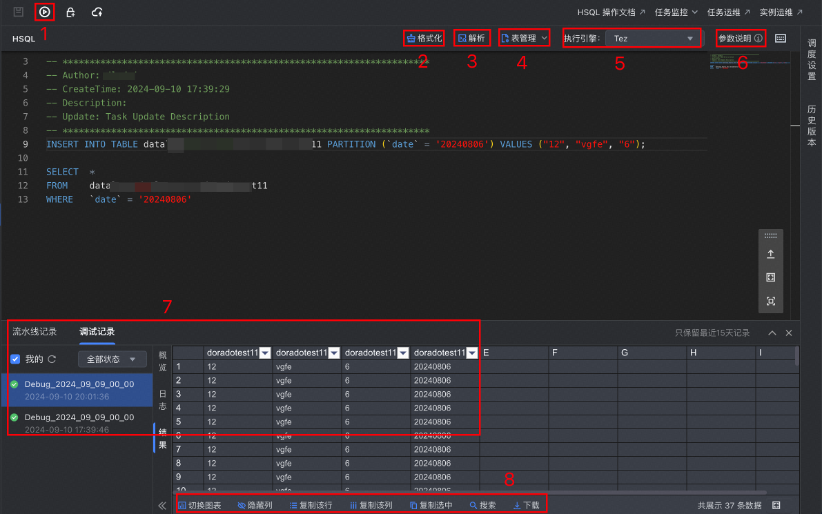This screenshot has height=514, width=822.
Task: Collapse results panel with the up chevron
Action: click(772, 332)
